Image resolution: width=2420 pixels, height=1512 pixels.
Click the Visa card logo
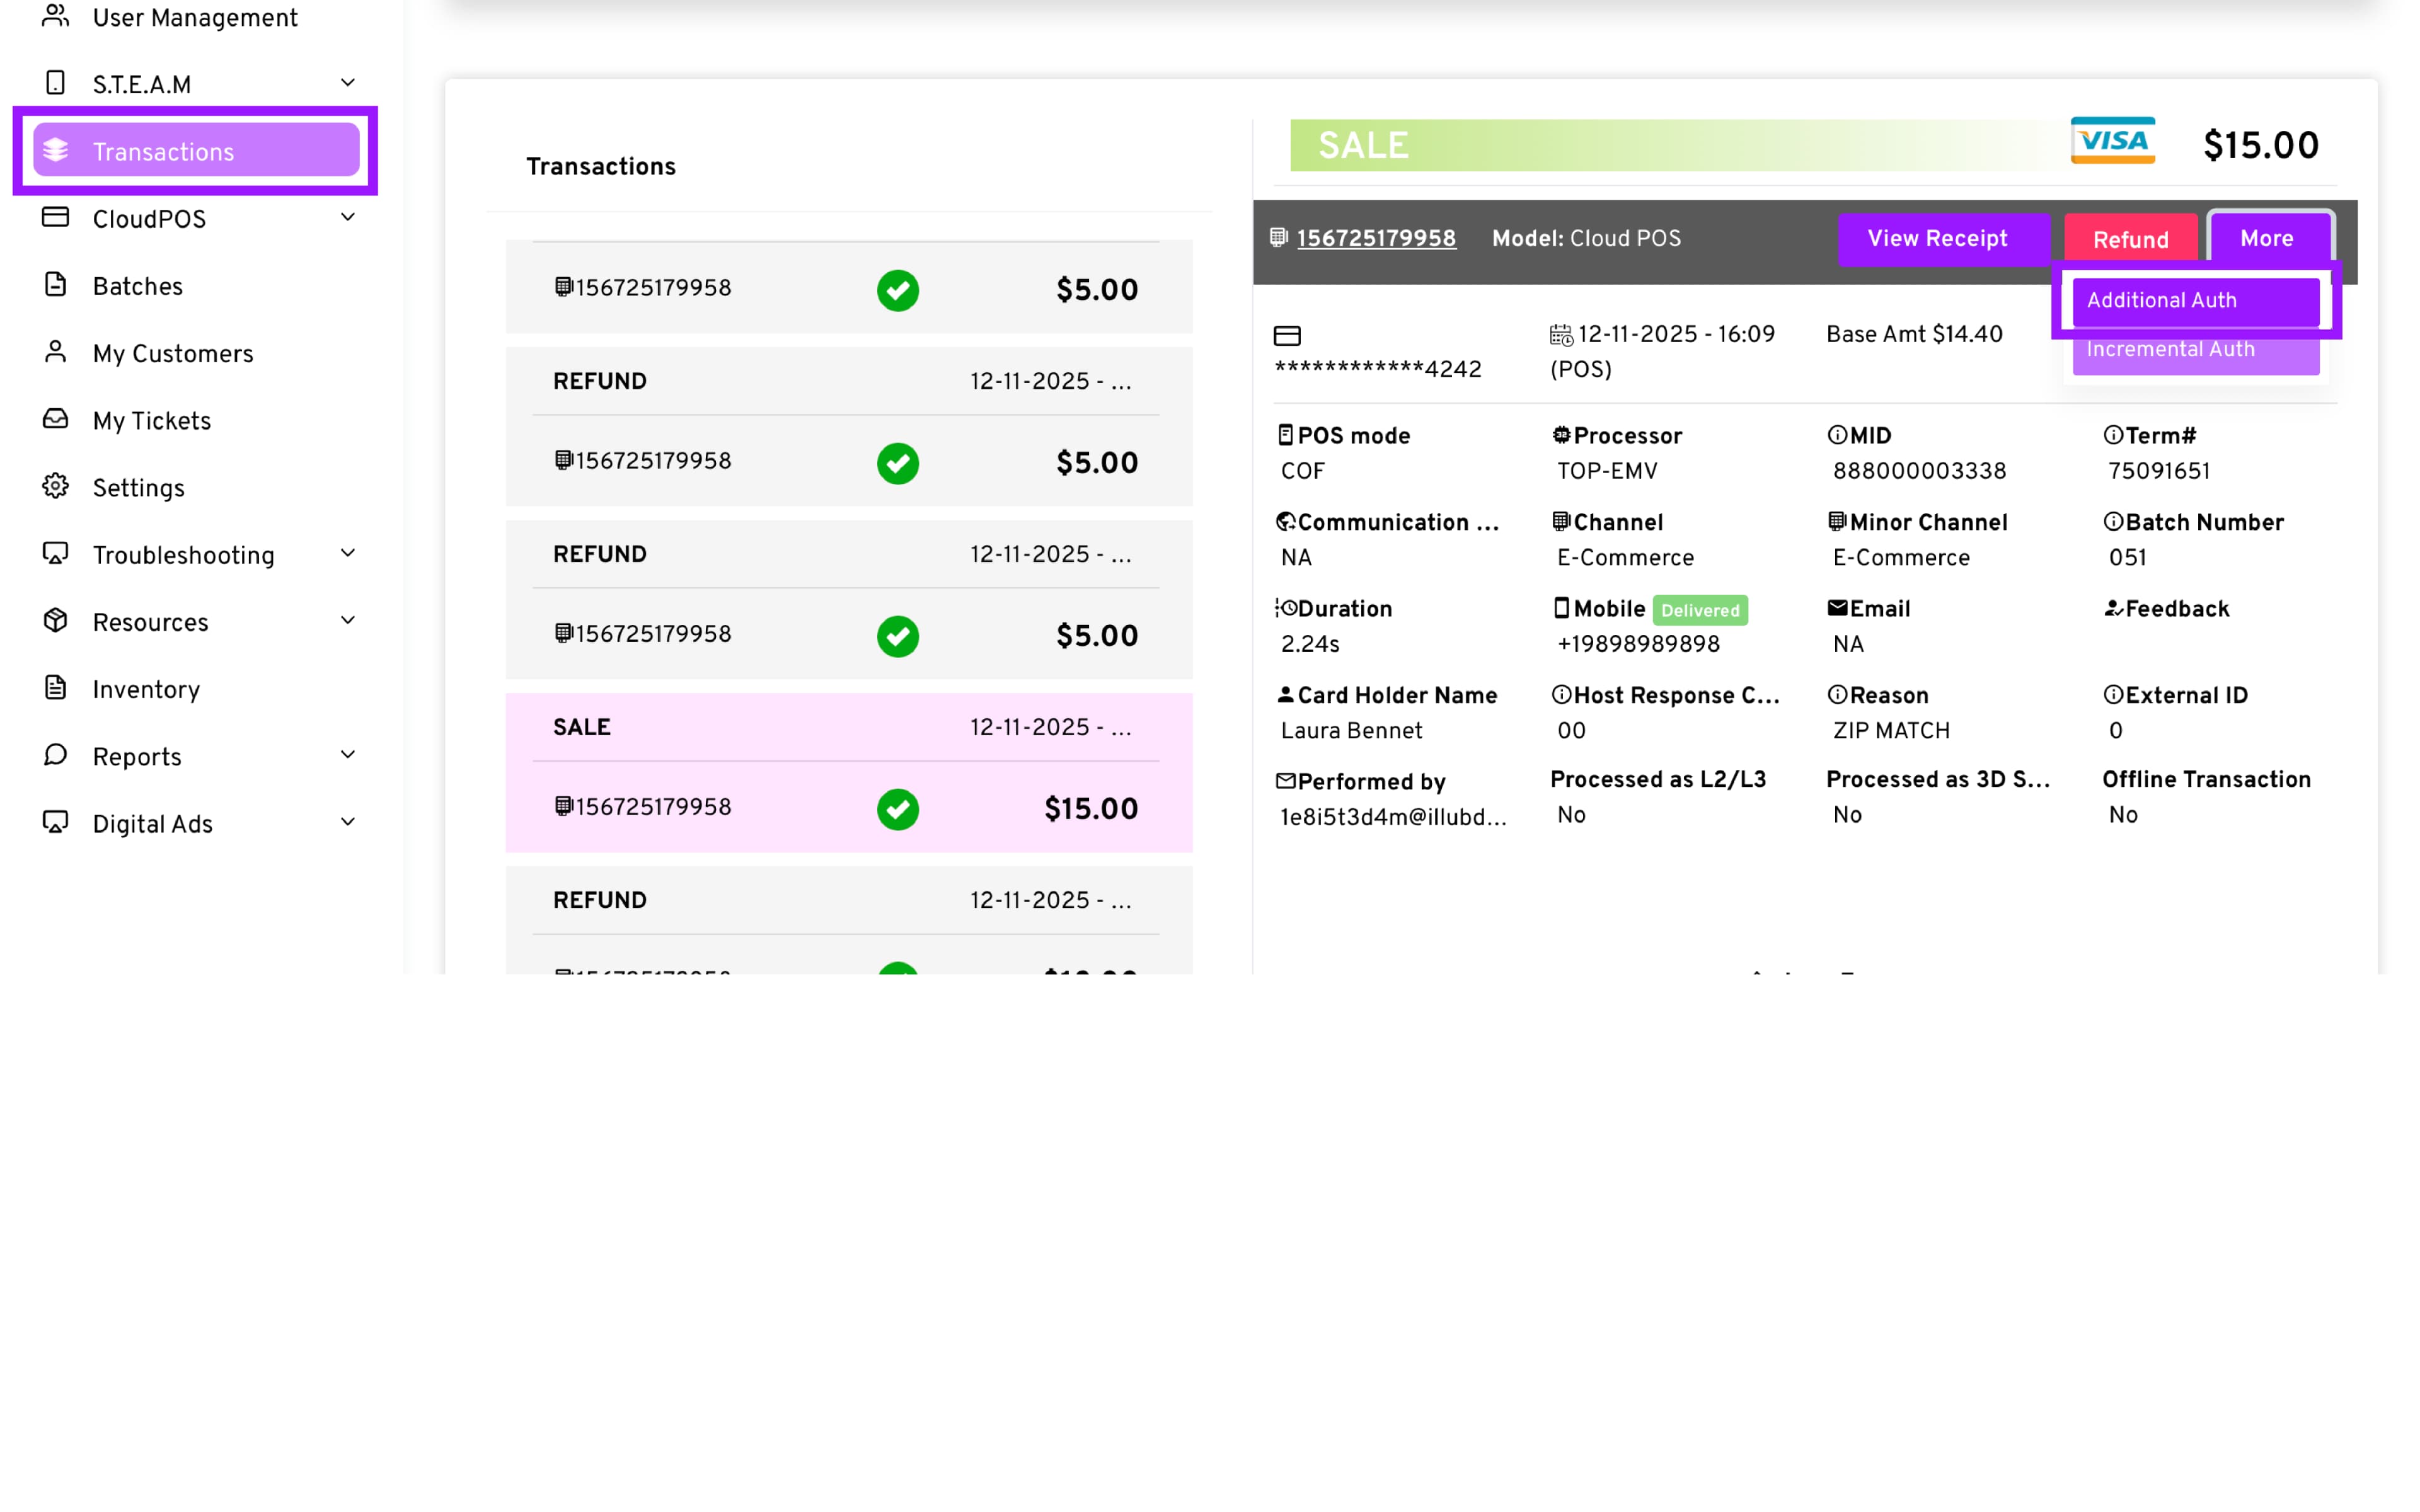2112,141
